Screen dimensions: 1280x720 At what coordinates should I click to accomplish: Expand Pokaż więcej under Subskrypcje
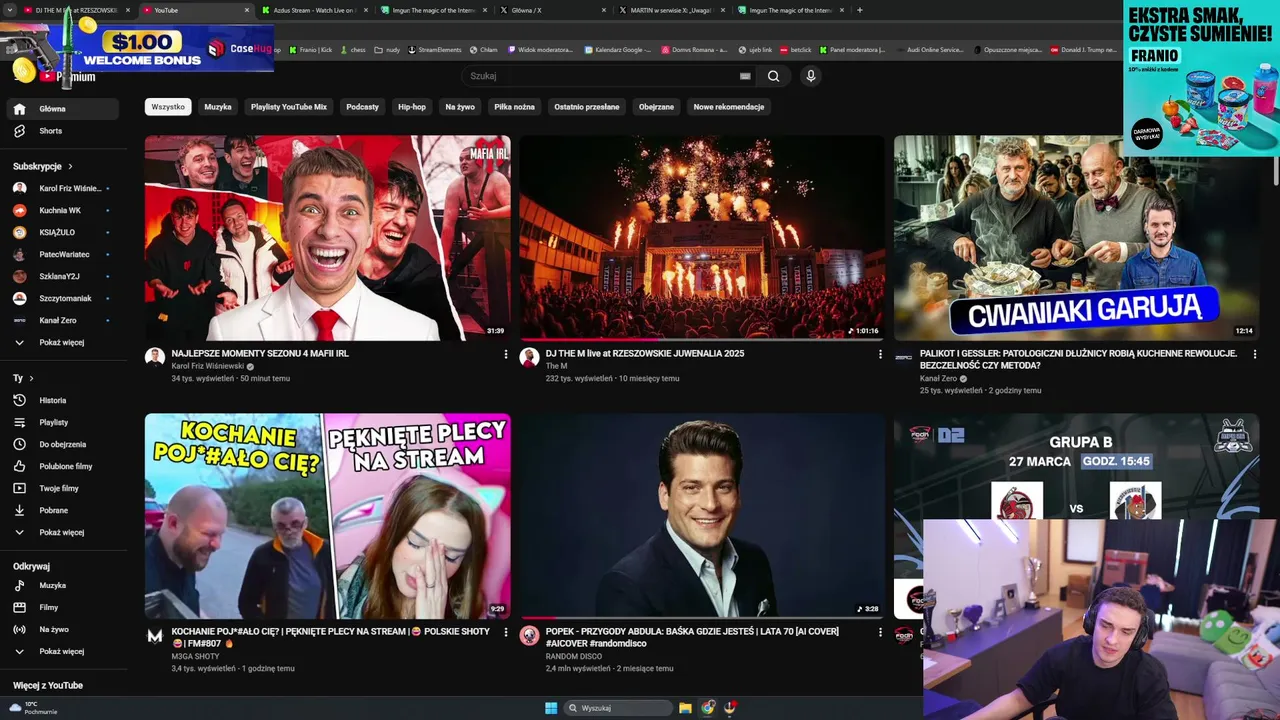pyautogui.click(x=62, y=342)
